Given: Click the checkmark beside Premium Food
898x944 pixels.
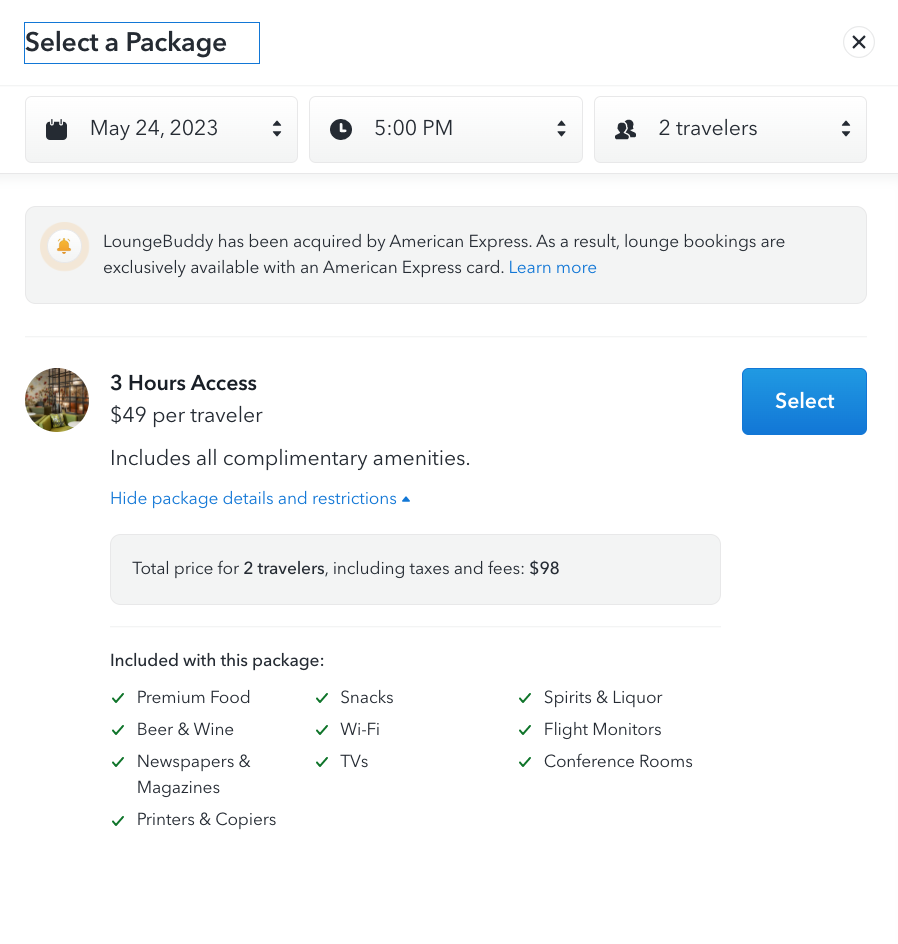Looking at the screenshot, I should [x=118, y=698].
